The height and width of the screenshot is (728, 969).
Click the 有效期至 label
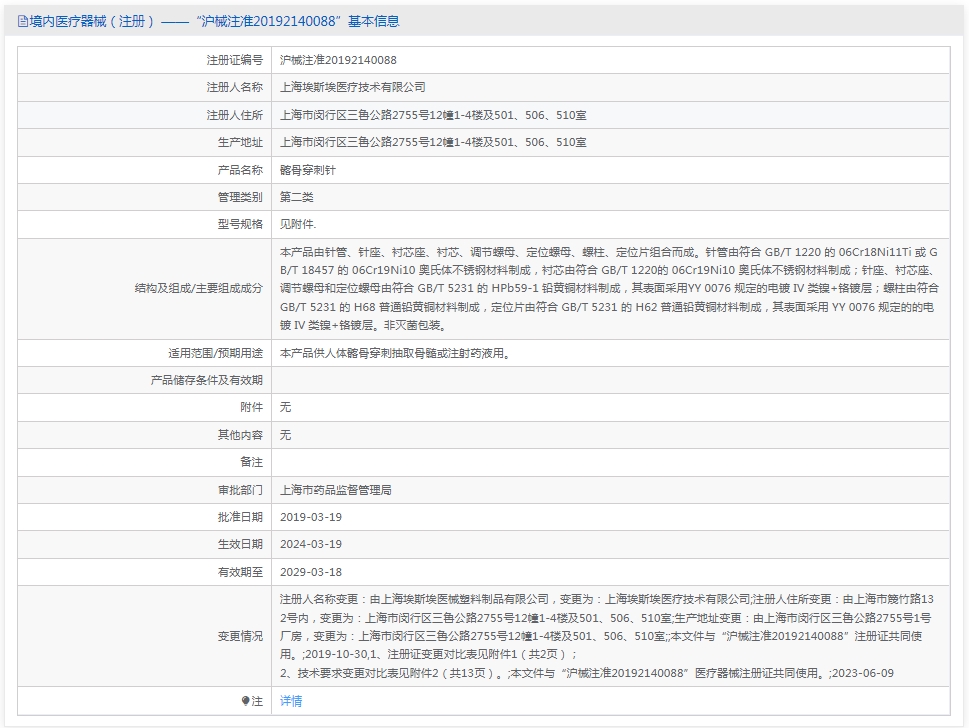coord(240,572)
